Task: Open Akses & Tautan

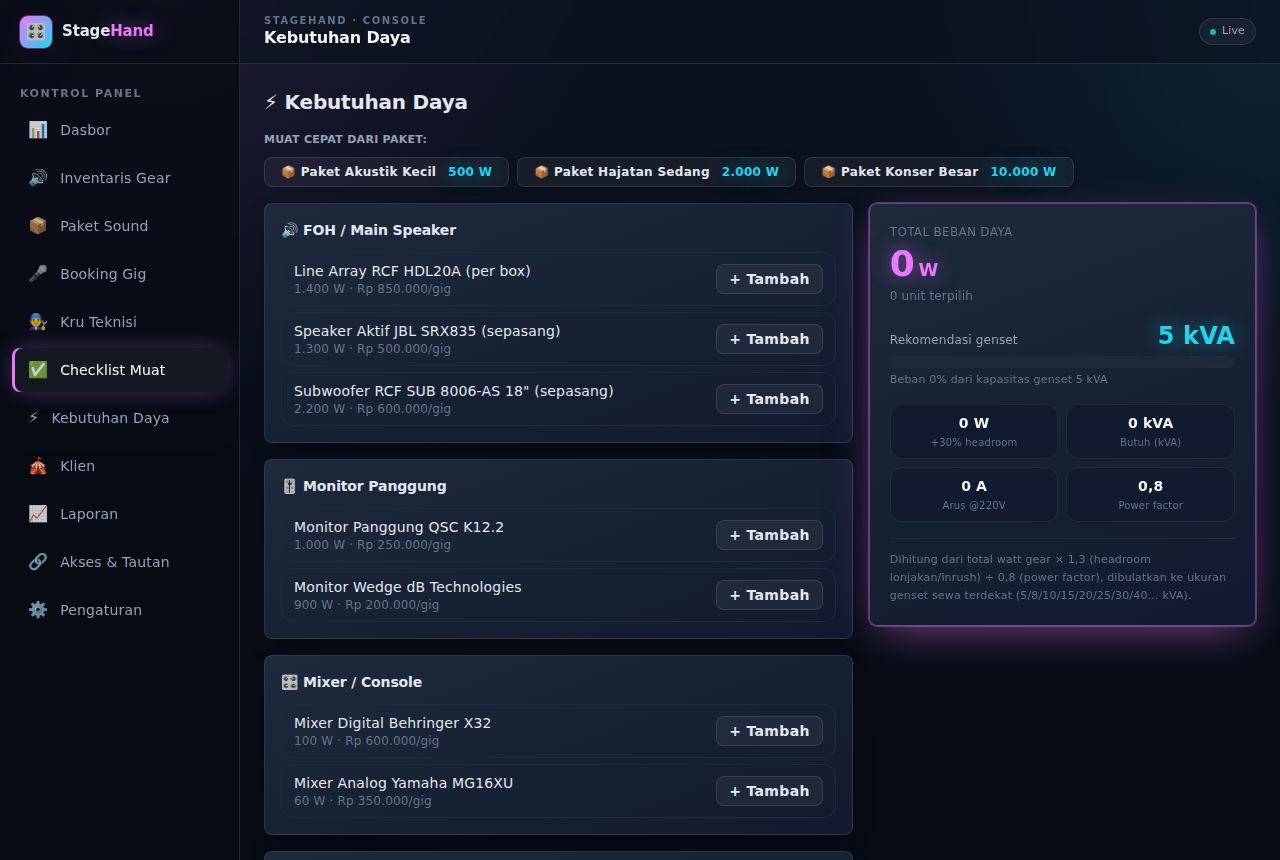Action: pos(120,562)
